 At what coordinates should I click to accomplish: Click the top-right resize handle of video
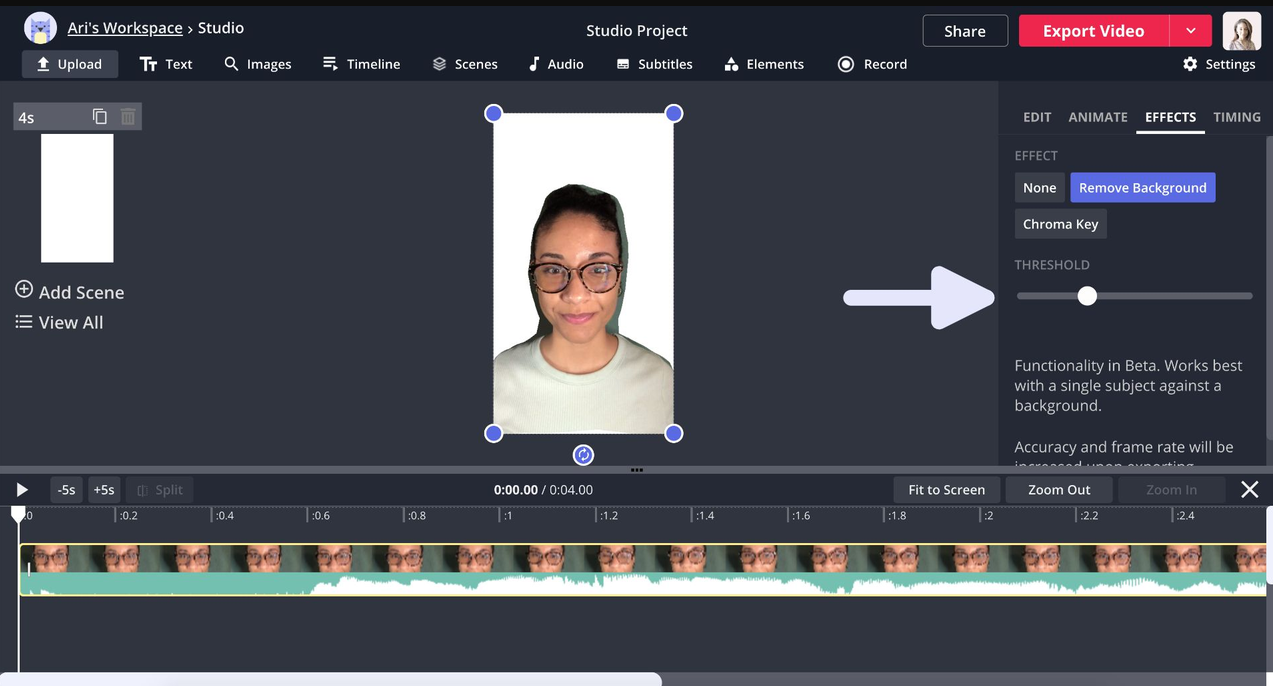click(x=674, y=113)
